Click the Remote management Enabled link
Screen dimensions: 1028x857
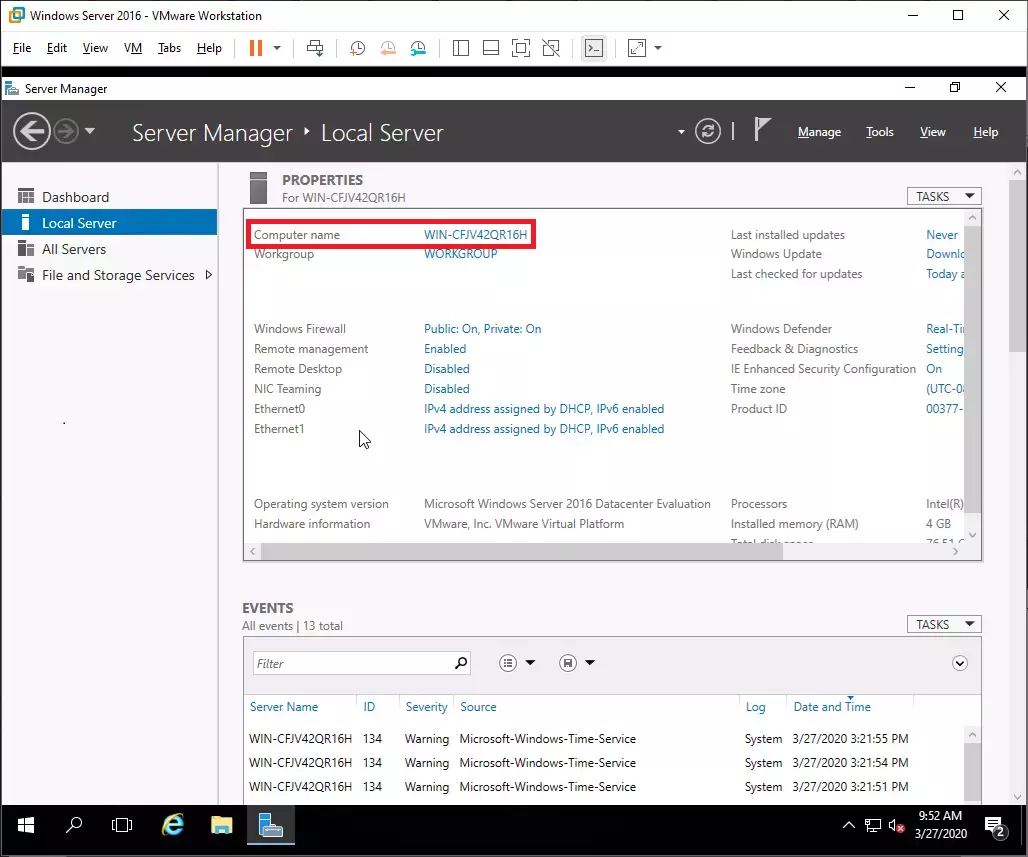click(x=445, y=349)
